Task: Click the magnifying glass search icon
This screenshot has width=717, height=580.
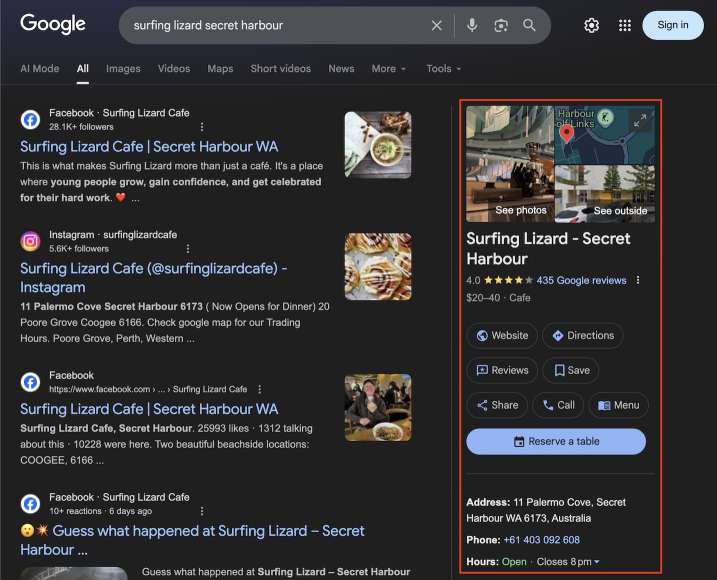Action: tap(529, 25)
